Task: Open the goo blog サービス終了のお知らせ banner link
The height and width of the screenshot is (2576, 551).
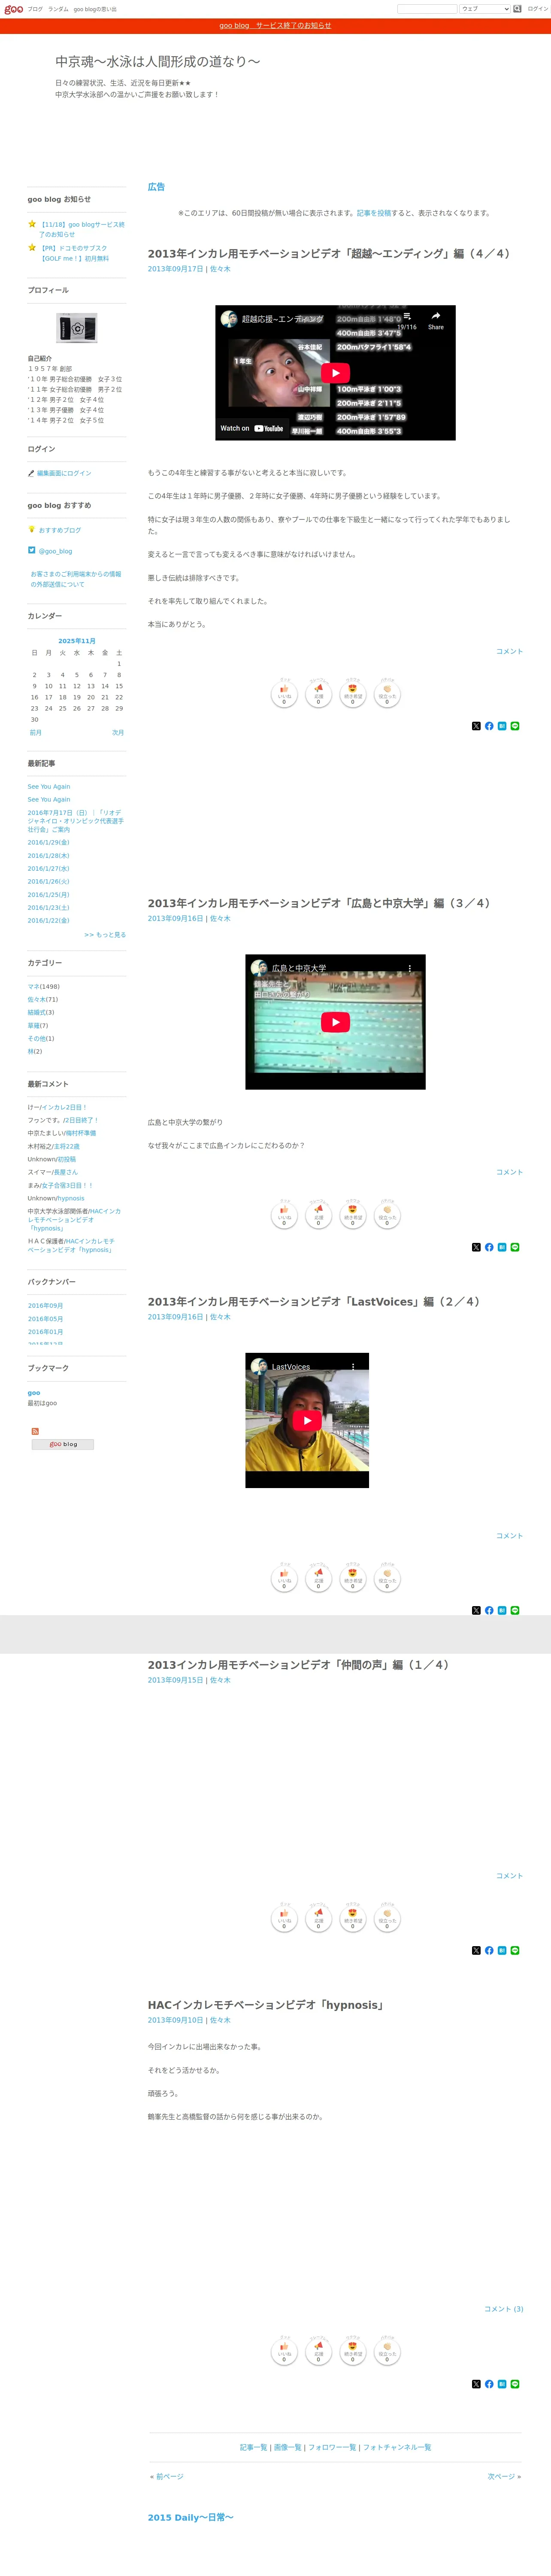Action: coord(275,26)
